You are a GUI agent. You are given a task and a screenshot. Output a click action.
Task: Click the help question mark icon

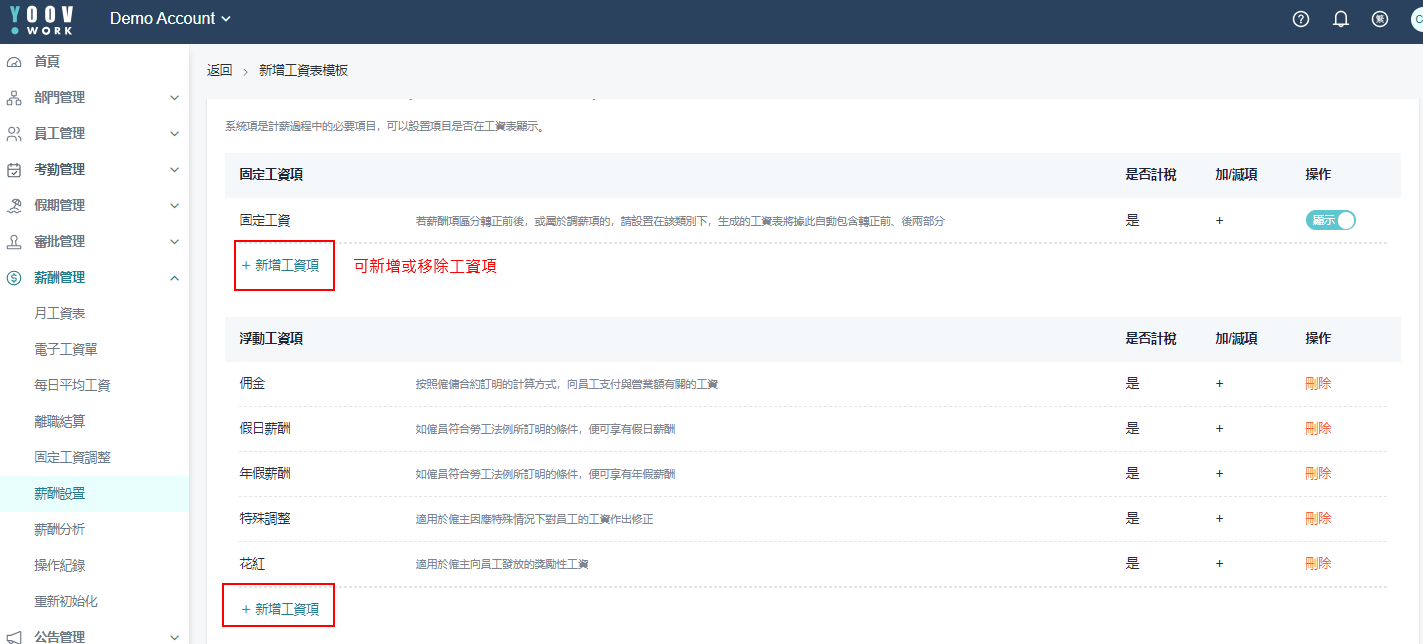1301,19
